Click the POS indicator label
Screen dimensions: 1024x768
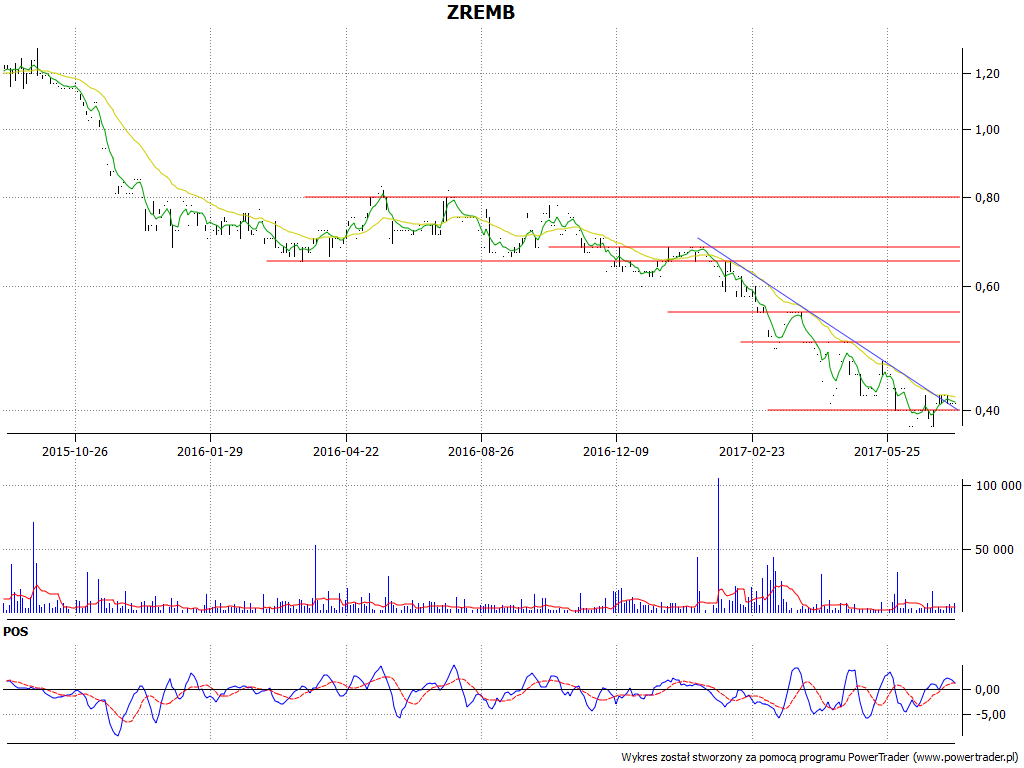(16, 632)
